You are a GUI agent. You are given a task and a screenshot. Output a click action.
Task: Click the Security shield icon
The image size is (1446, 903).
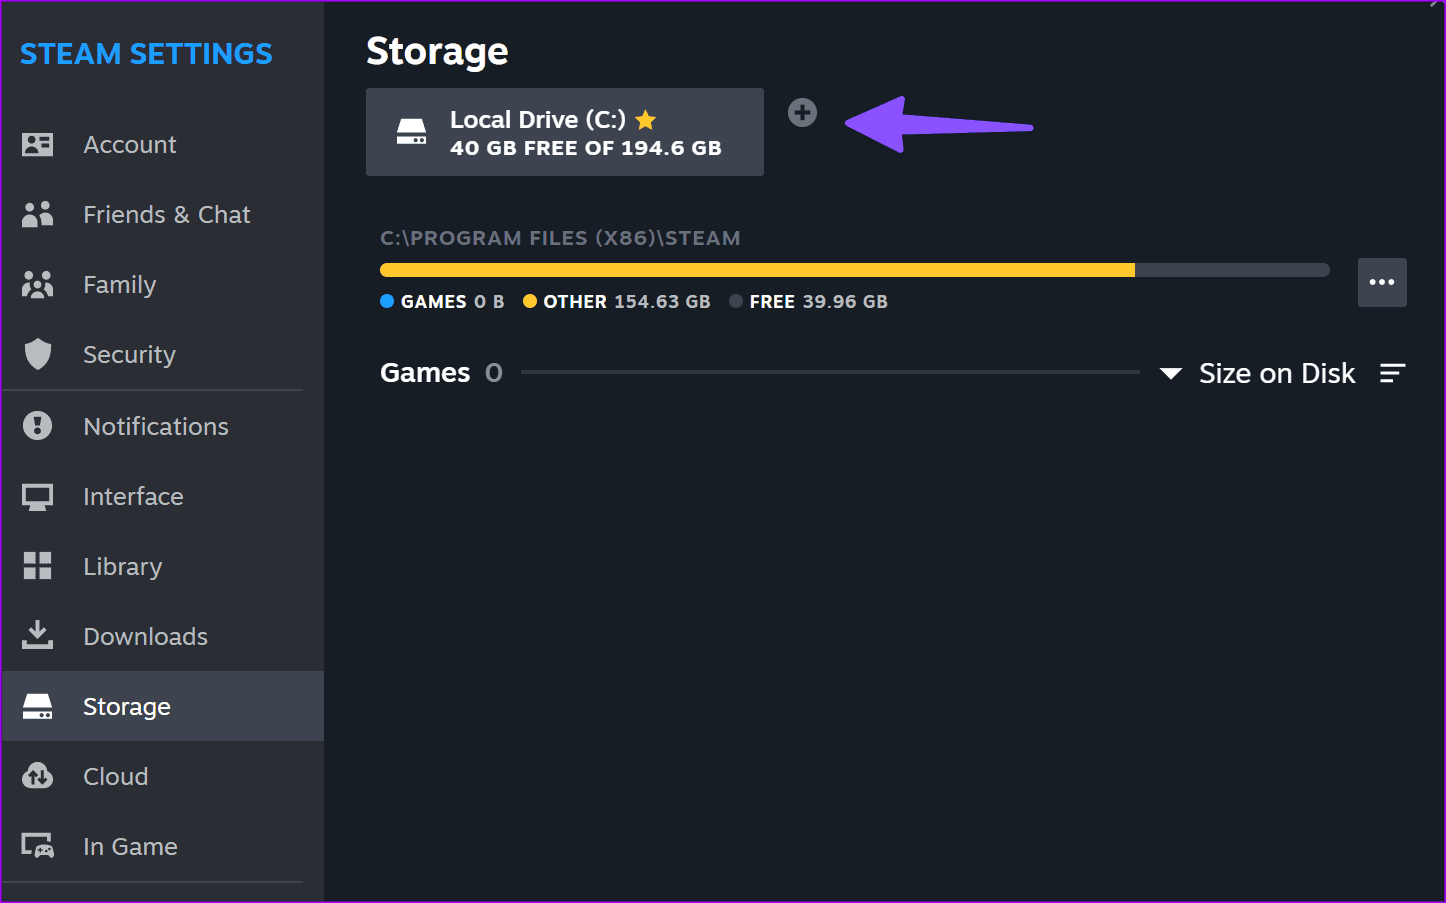click(37, 354)
